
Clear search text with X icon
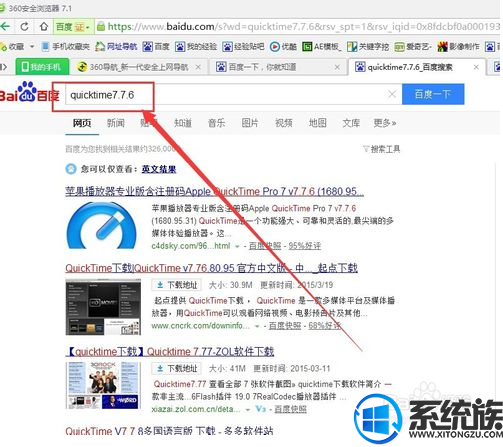pos(392,95)
